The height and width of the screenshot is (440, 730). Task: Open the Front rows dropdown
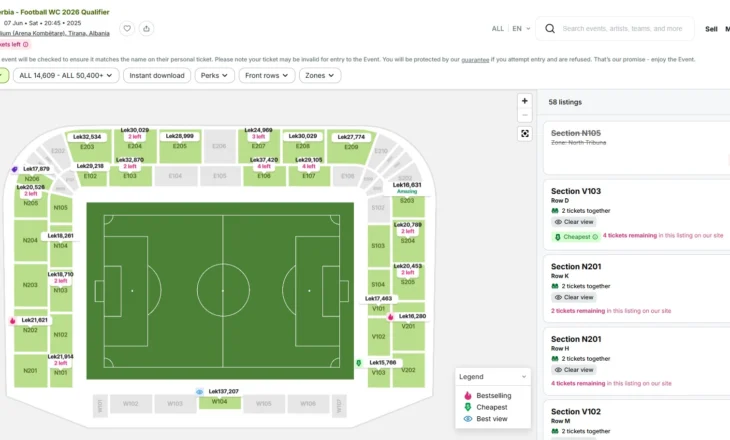tap(267, 75)
